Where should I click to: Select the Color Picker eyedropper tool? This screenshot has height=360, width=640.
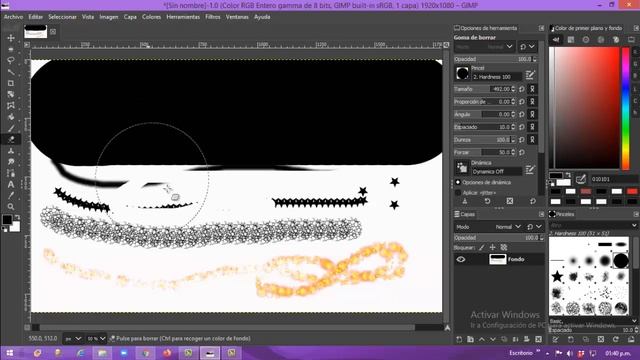11,196
